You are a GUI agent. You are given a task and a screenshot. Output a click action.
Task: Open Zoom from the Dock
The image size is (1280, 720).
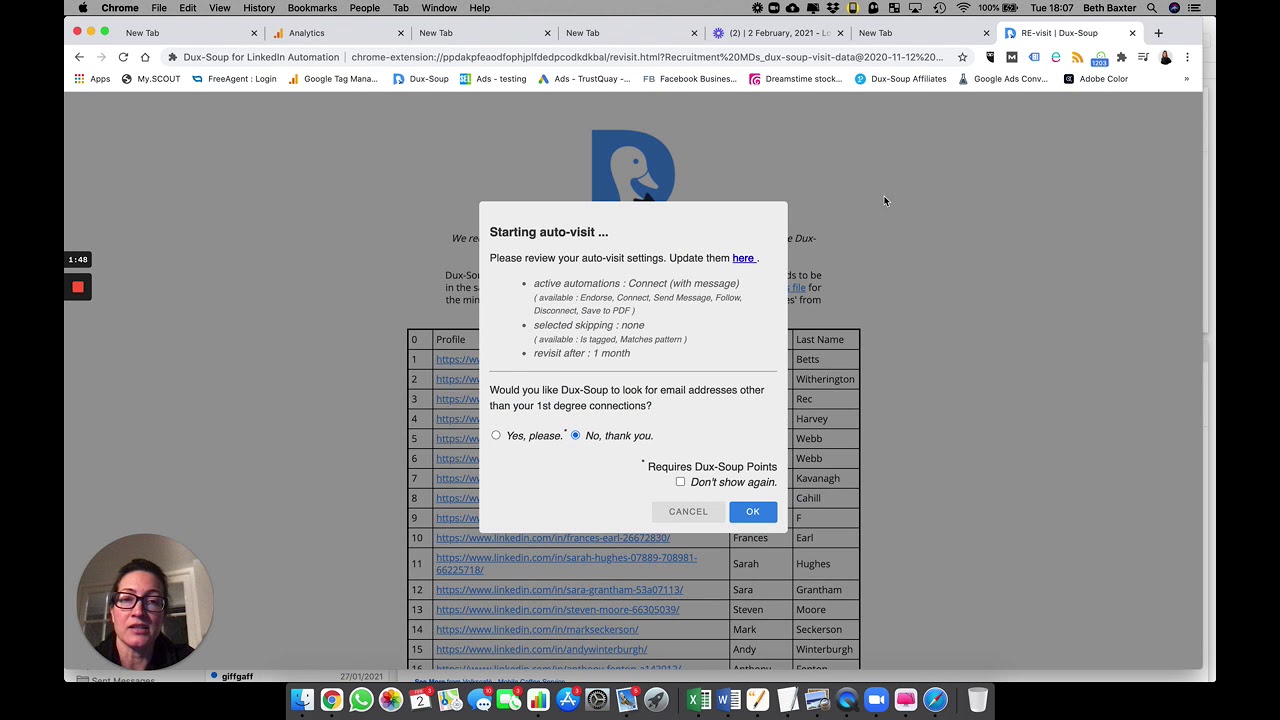[x=876, y=700]
